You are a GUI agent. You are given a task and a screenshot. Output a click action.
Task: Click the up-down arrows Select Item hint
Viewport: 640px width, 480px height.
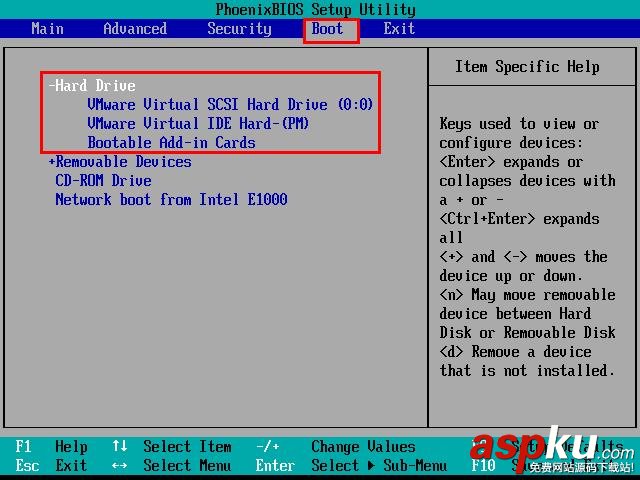tap(172, 447)
